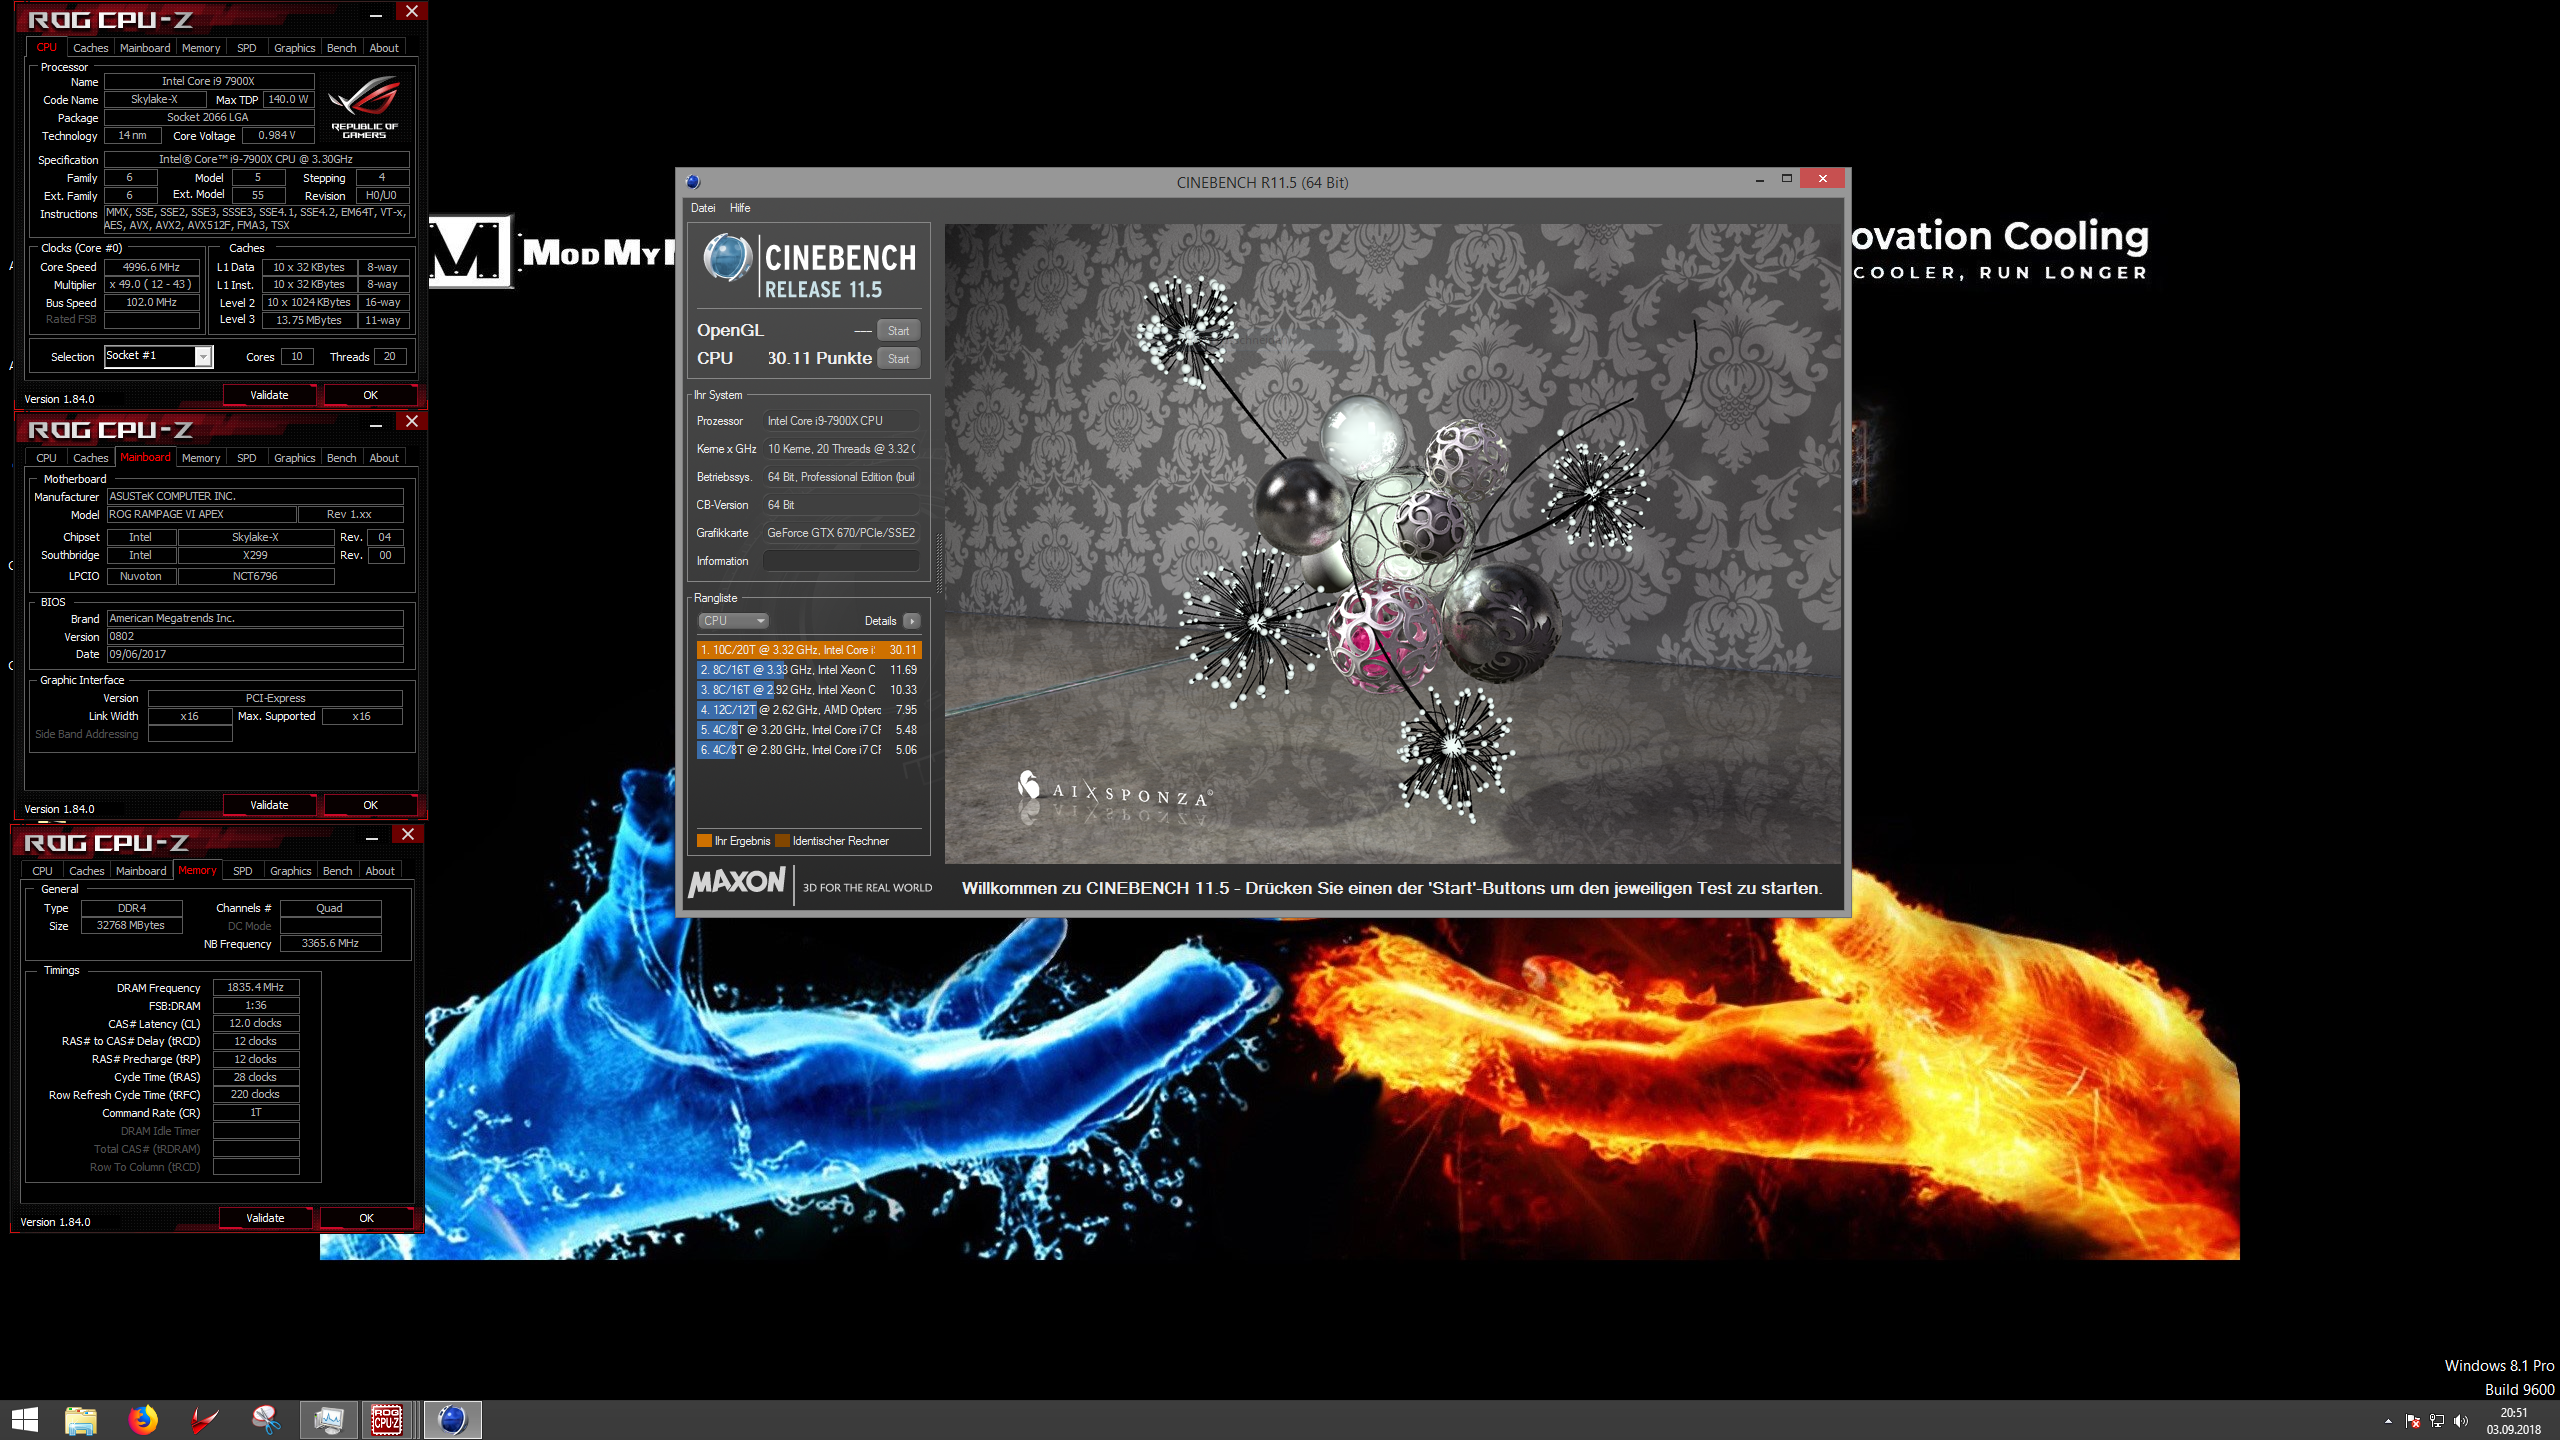Open Hilfe menu in Cinebench
2560x1440 pixels.
(x=740, y=208)
